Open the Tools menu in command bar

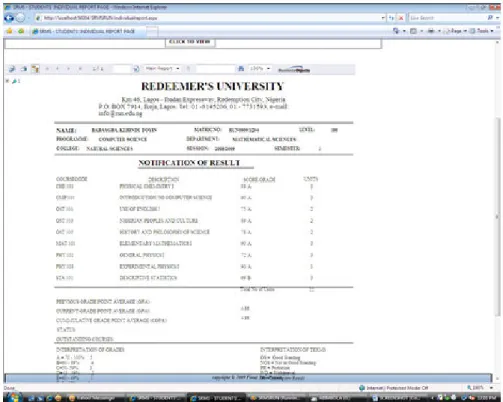(481, 31)
